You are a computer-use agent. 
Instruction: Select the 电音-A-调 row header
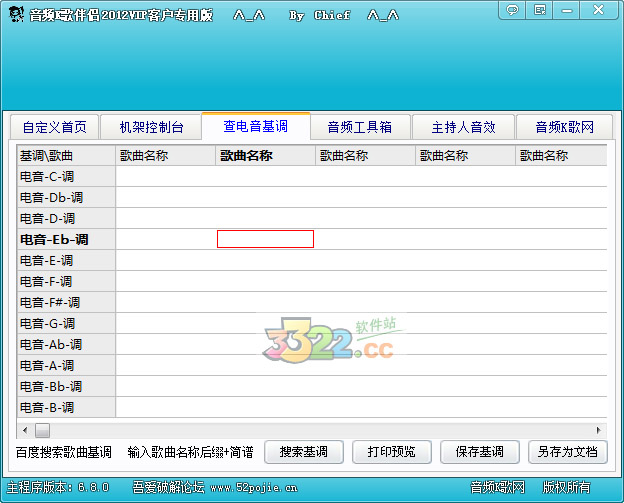66,366
